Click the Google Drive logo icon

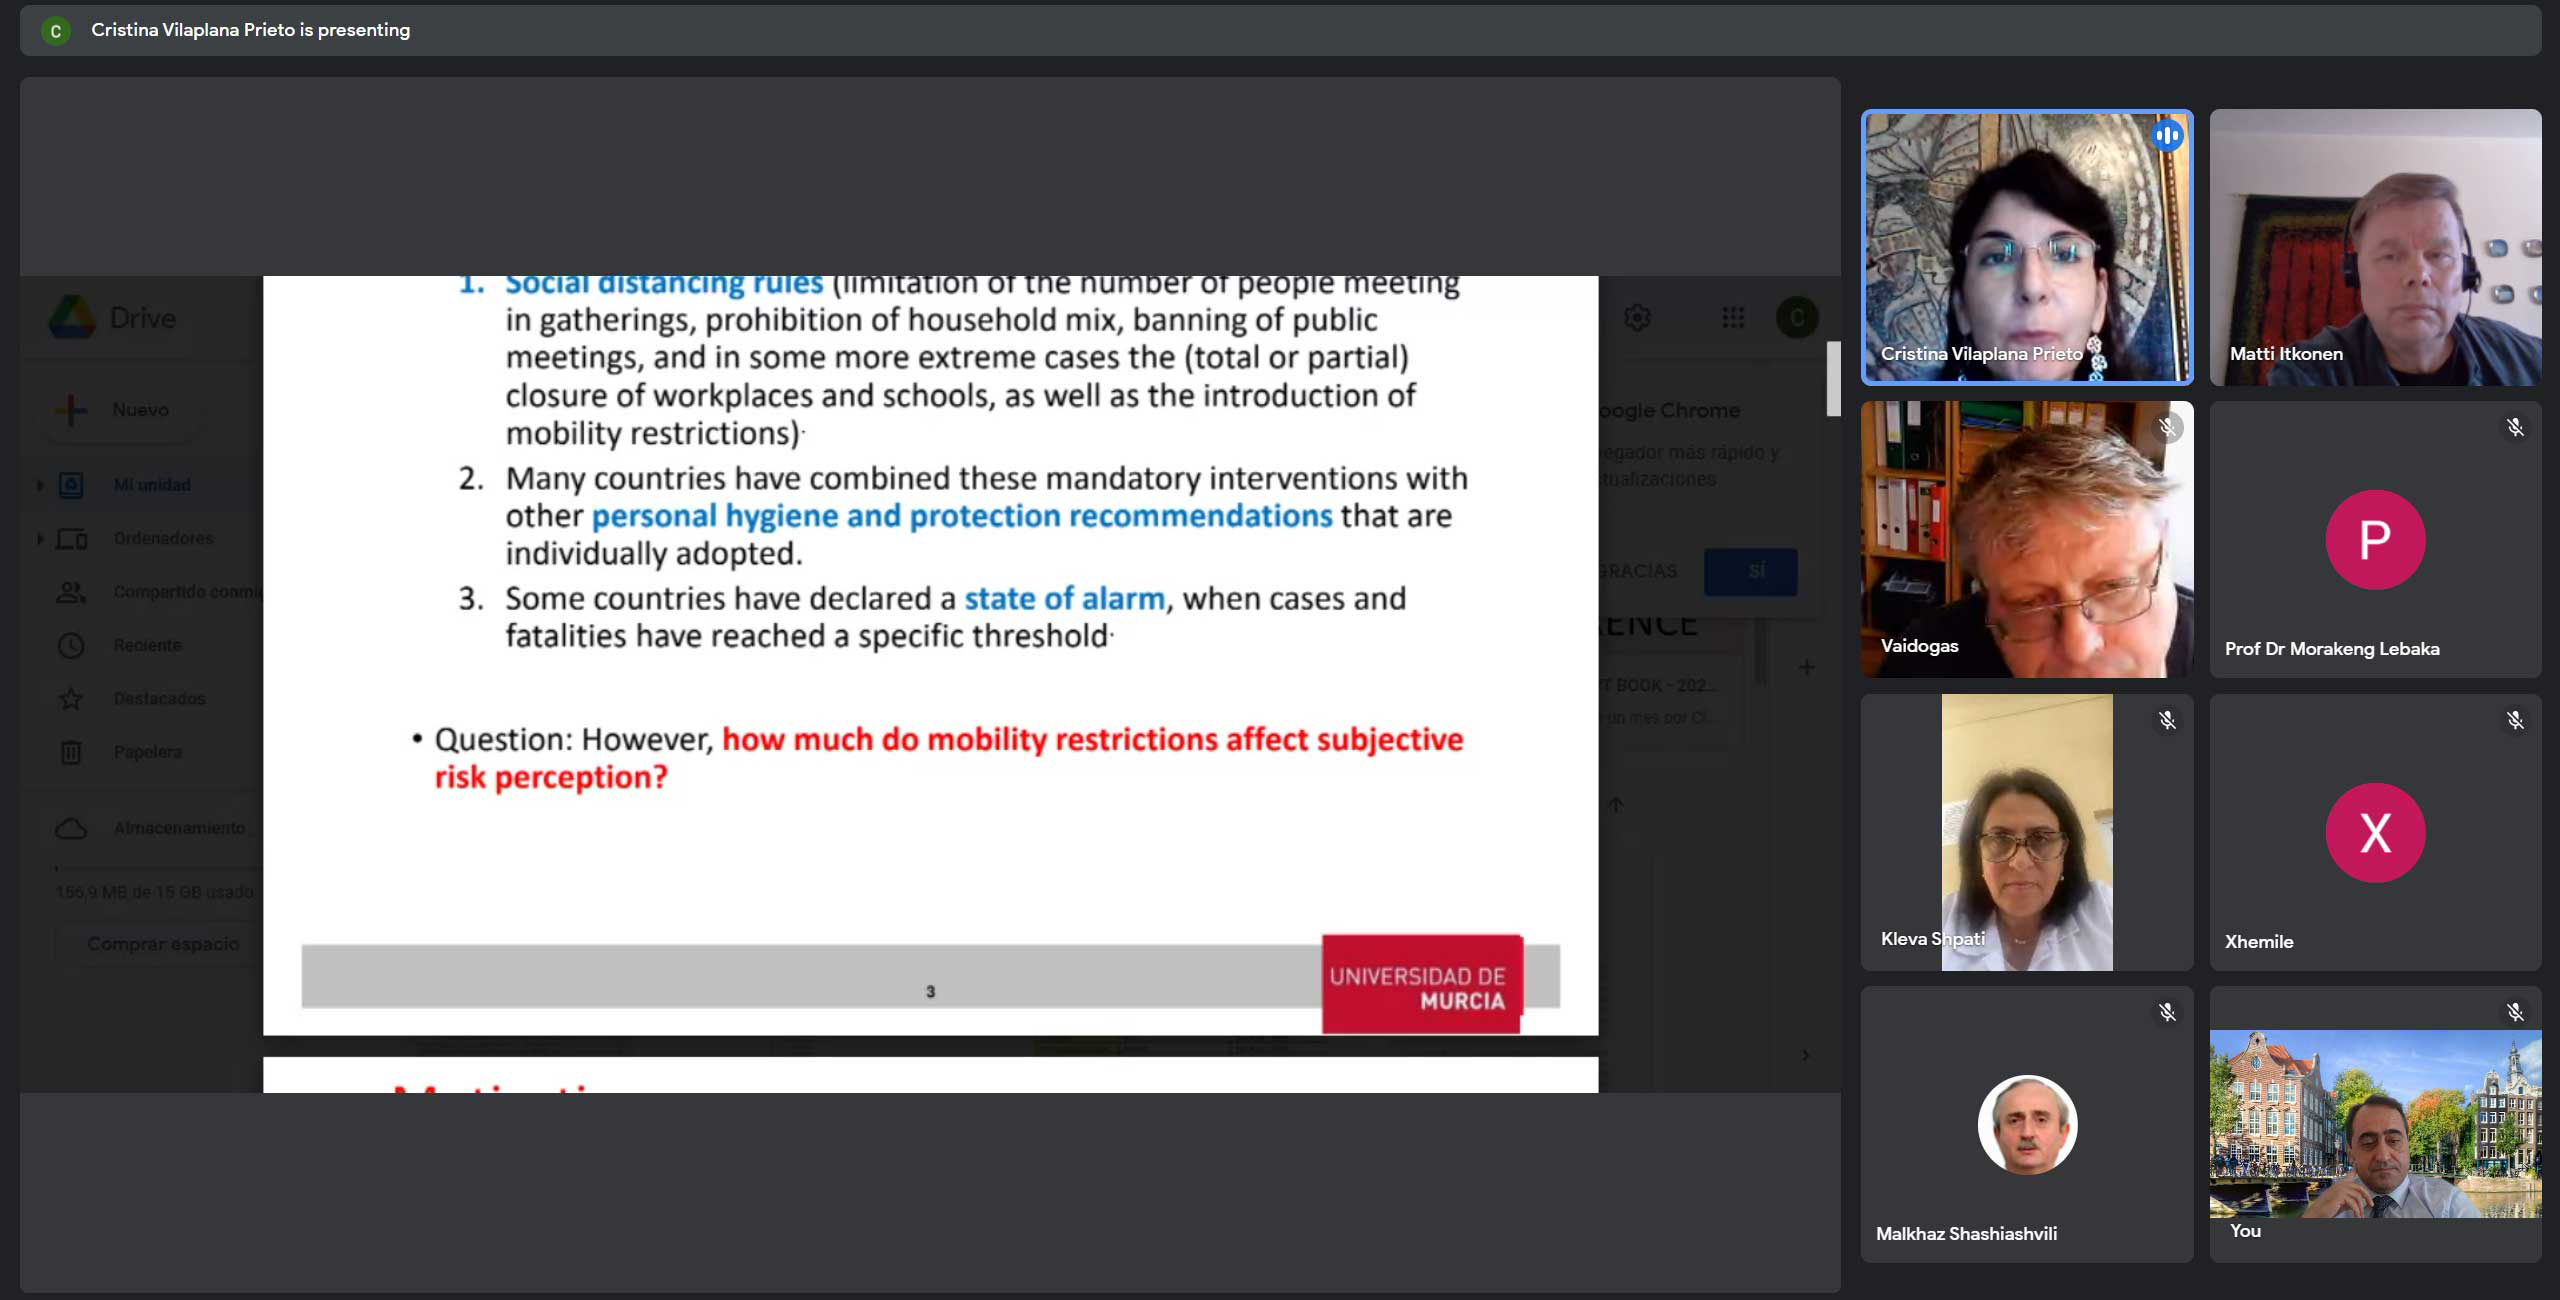click(x=72, y=318)
